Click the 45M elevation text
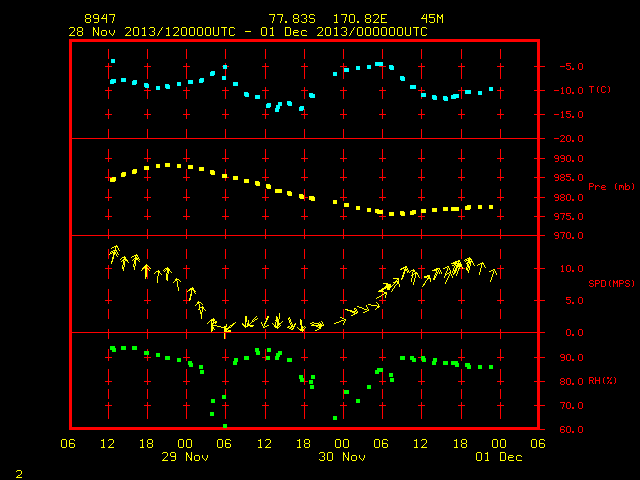Screen dimensions: 640x480 pos(432,19)
